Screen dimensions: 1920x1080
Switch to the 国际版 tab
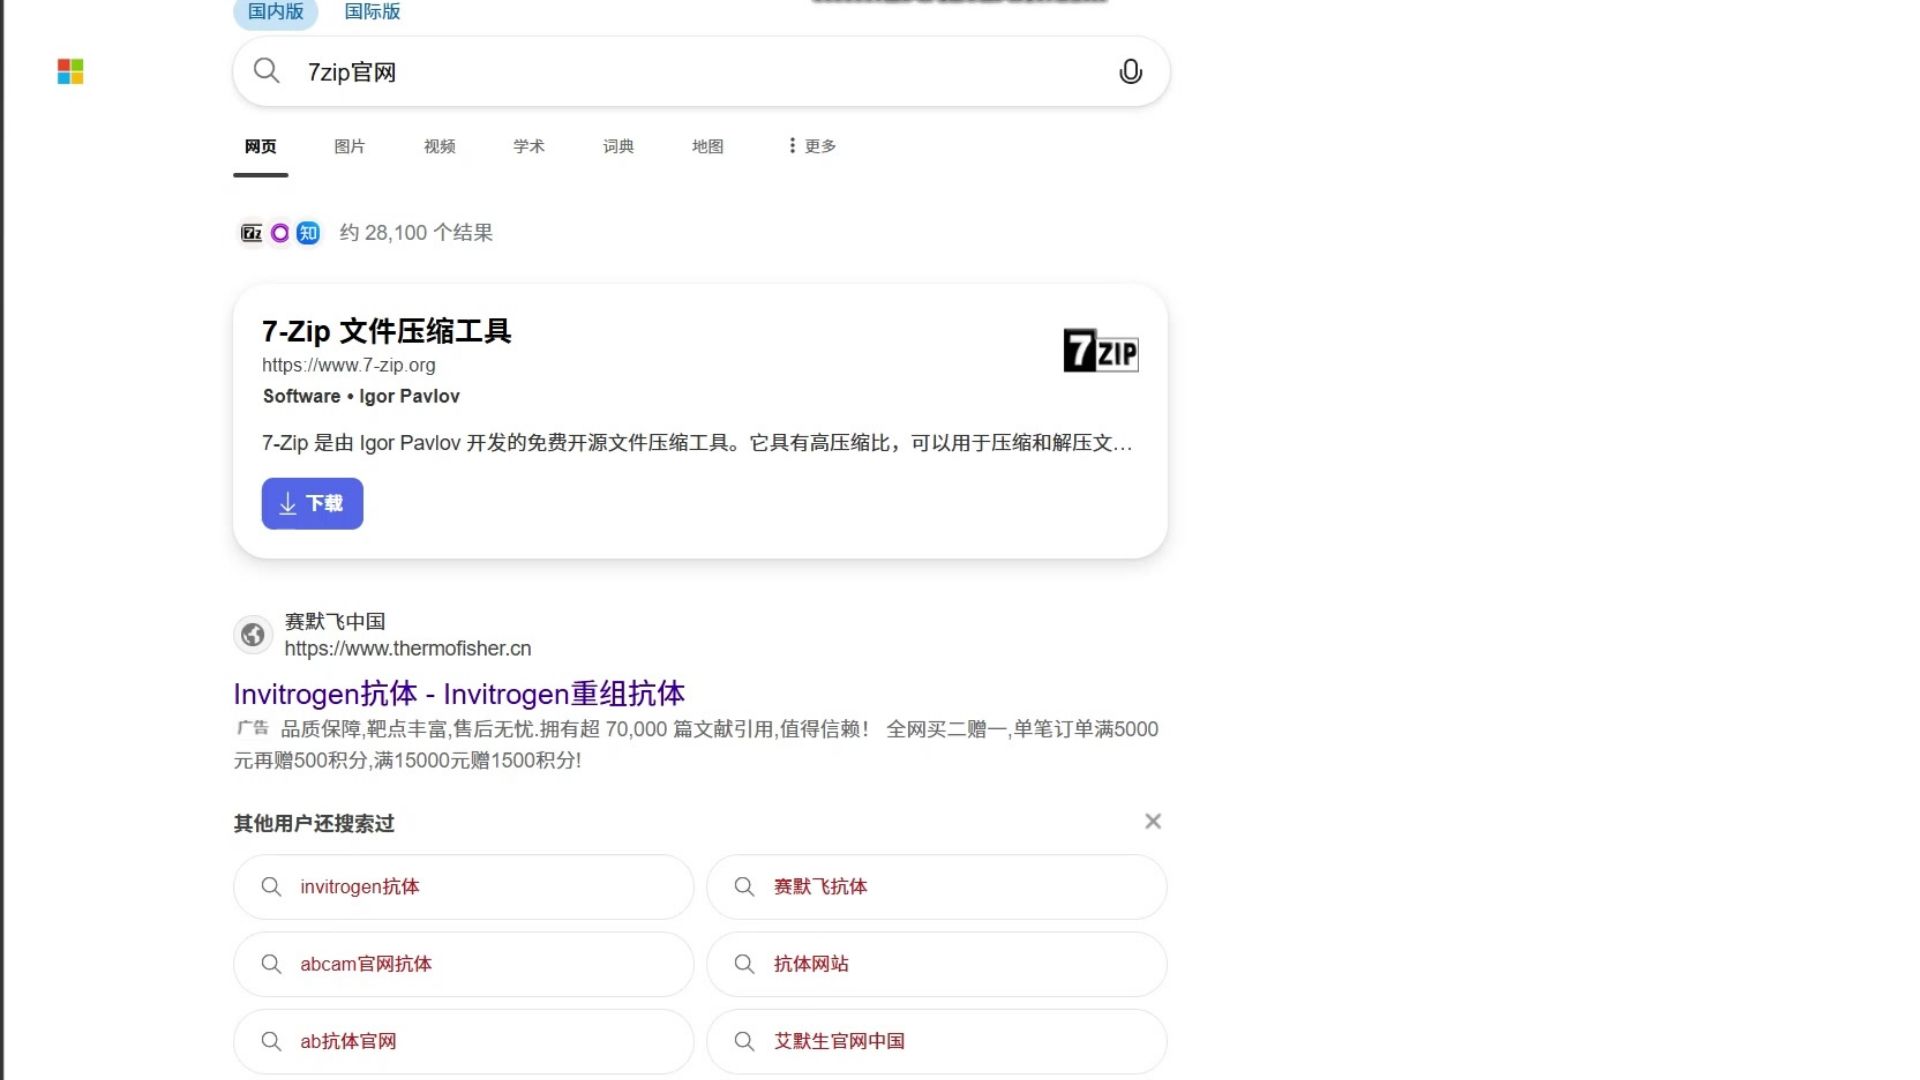372,12
